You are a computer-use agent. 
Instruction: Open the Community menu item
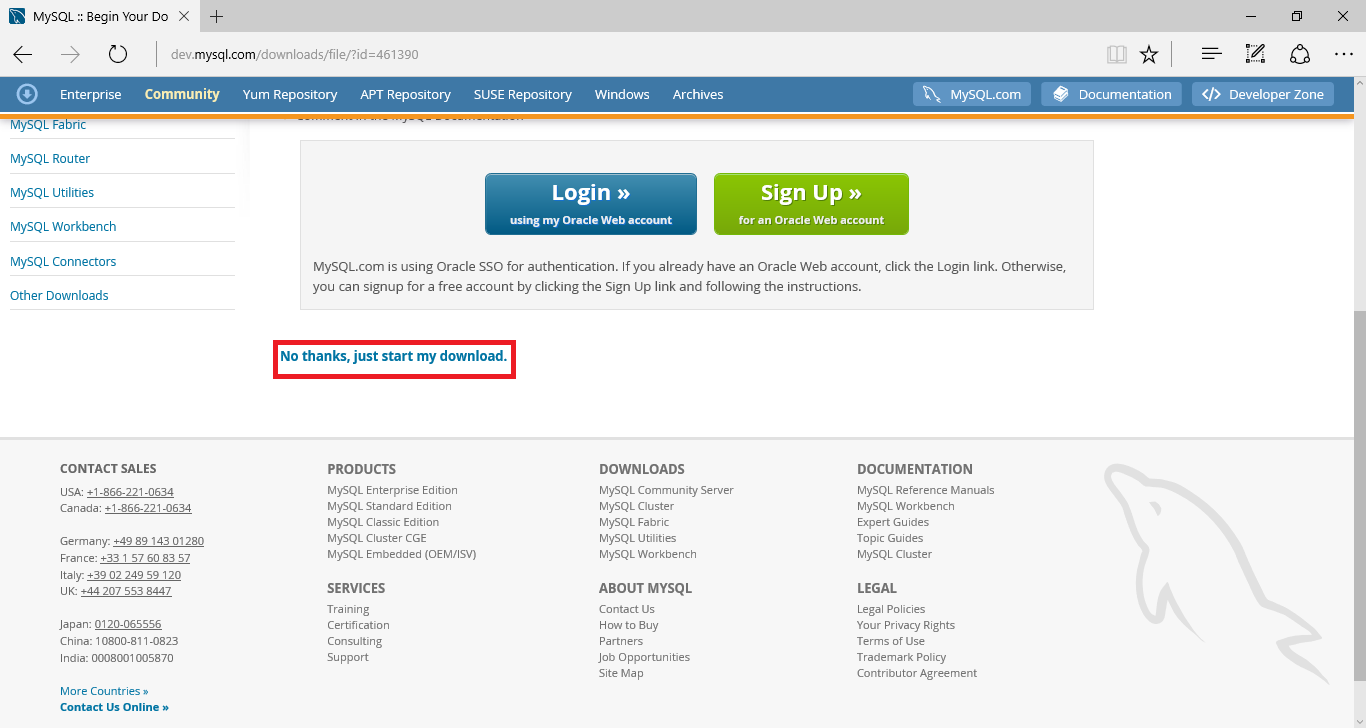(x=182, y=94)
